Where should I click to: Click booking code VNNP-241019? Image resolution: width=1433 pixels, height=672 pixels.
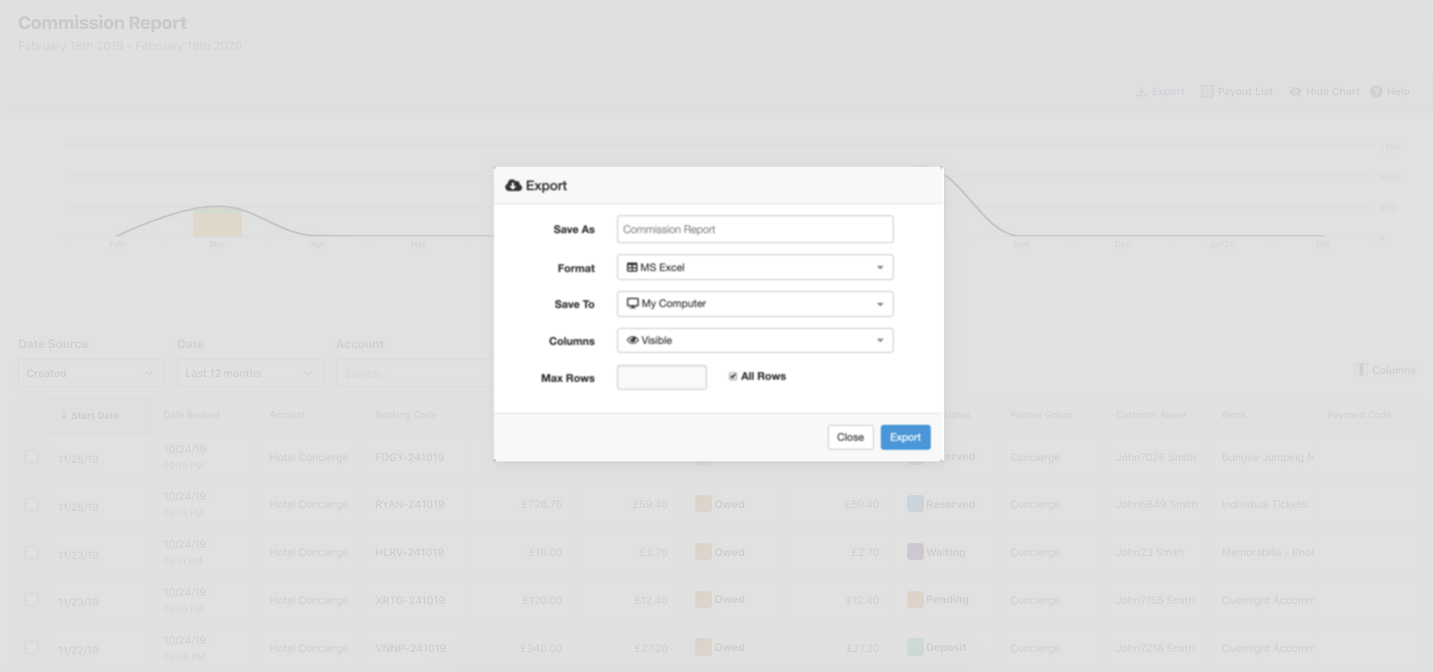pyautogui.click(x=411, y=648)
